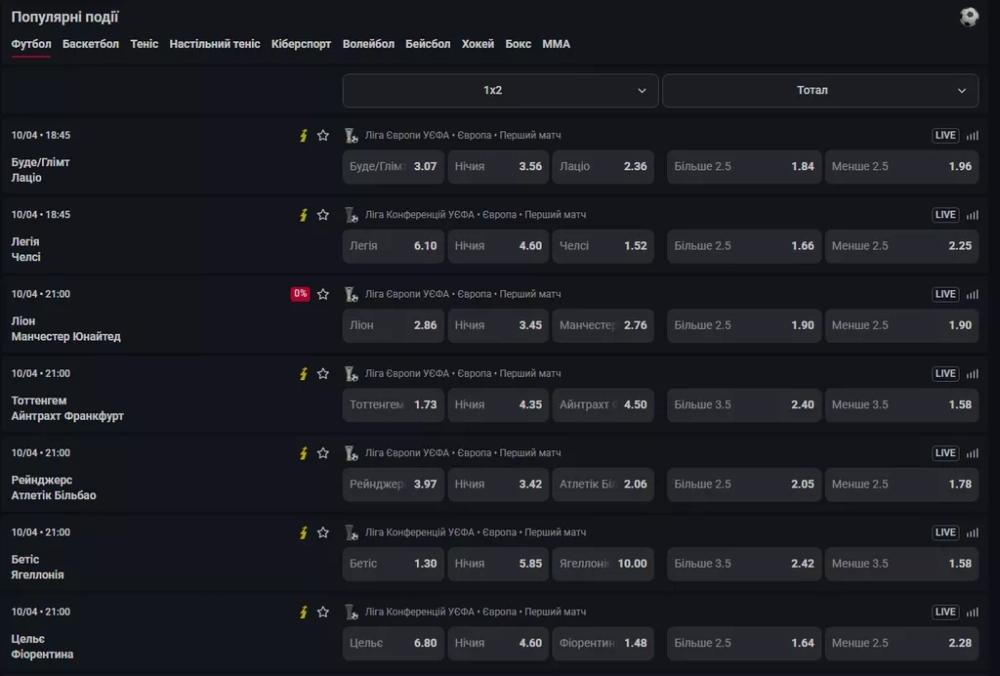Viewport: 1000px width, 676px height.
Task: Click league trophy icon in Легія row
Action: point(351,215)
